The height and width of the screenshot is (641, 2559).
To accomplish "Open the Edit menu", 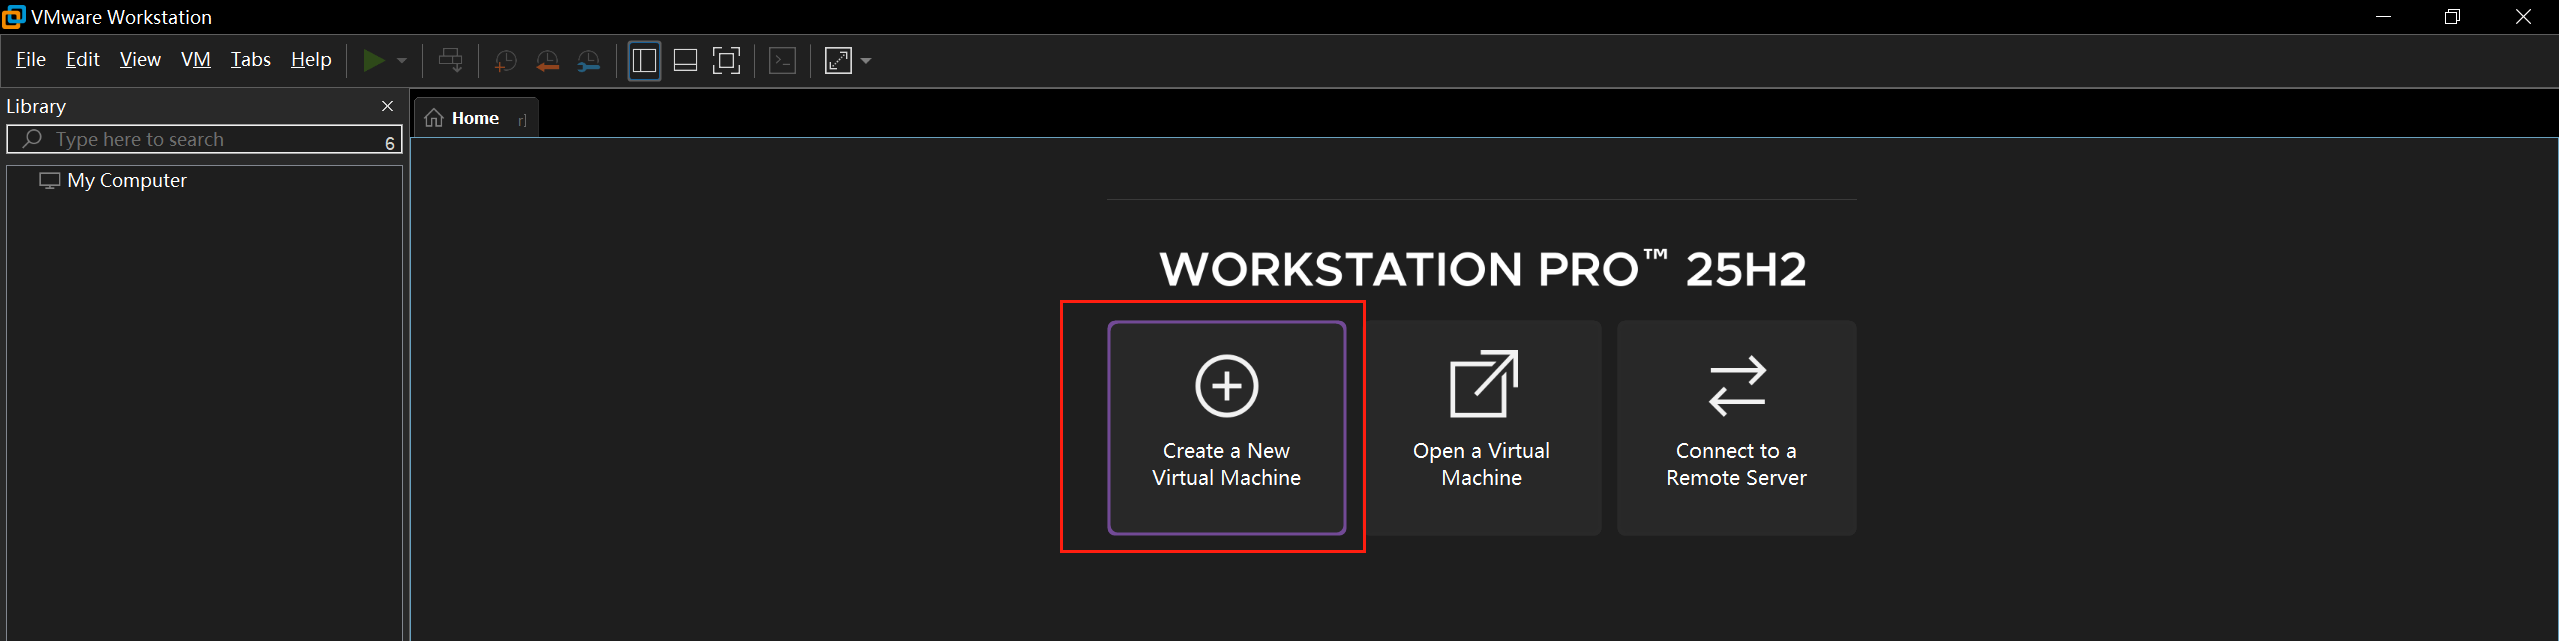I will tap(82, 60).
